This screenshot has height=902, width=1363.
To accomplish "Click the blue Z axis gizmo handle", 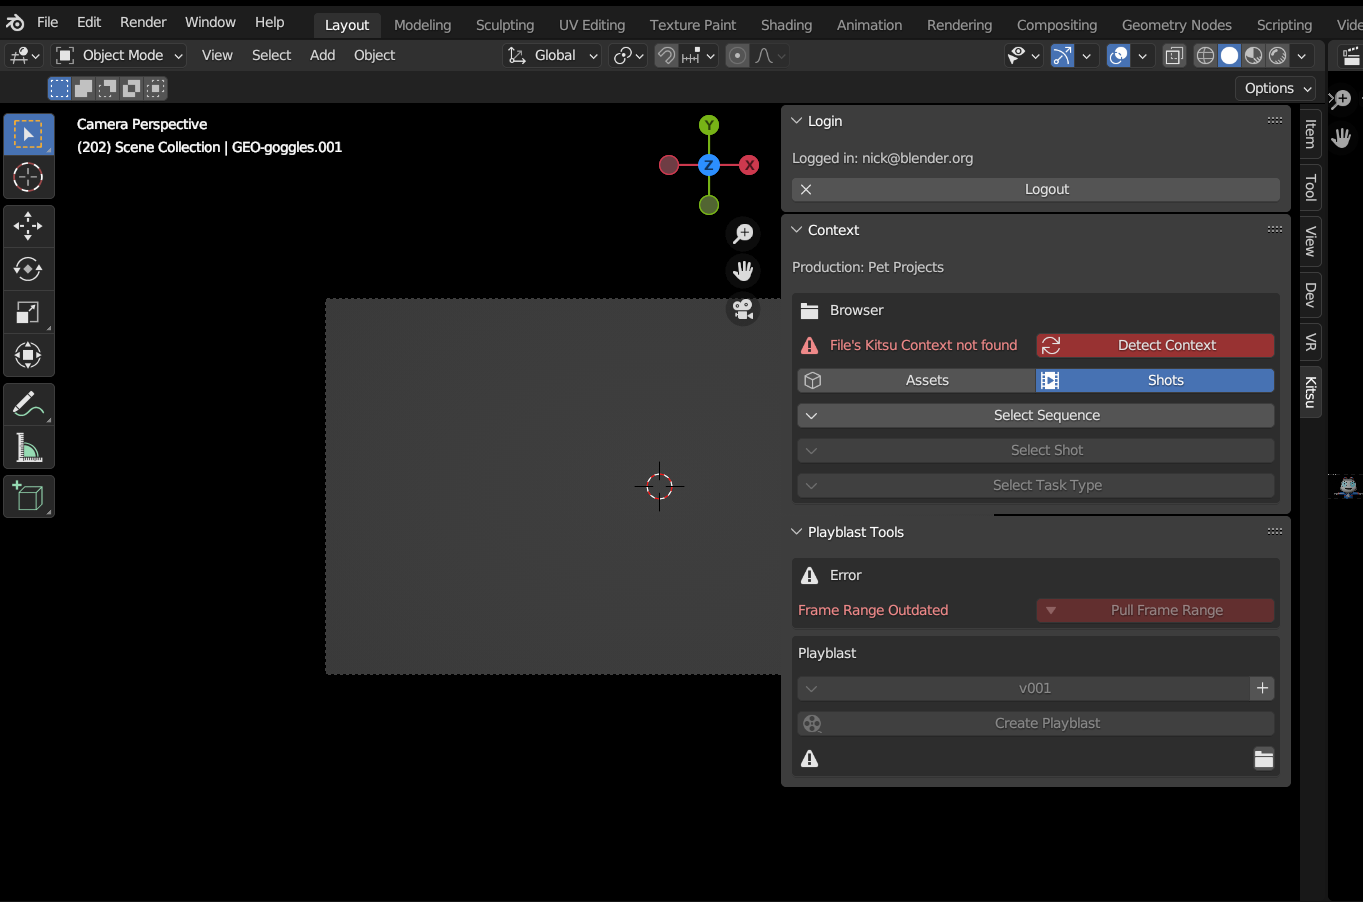I will click(709, 165).
